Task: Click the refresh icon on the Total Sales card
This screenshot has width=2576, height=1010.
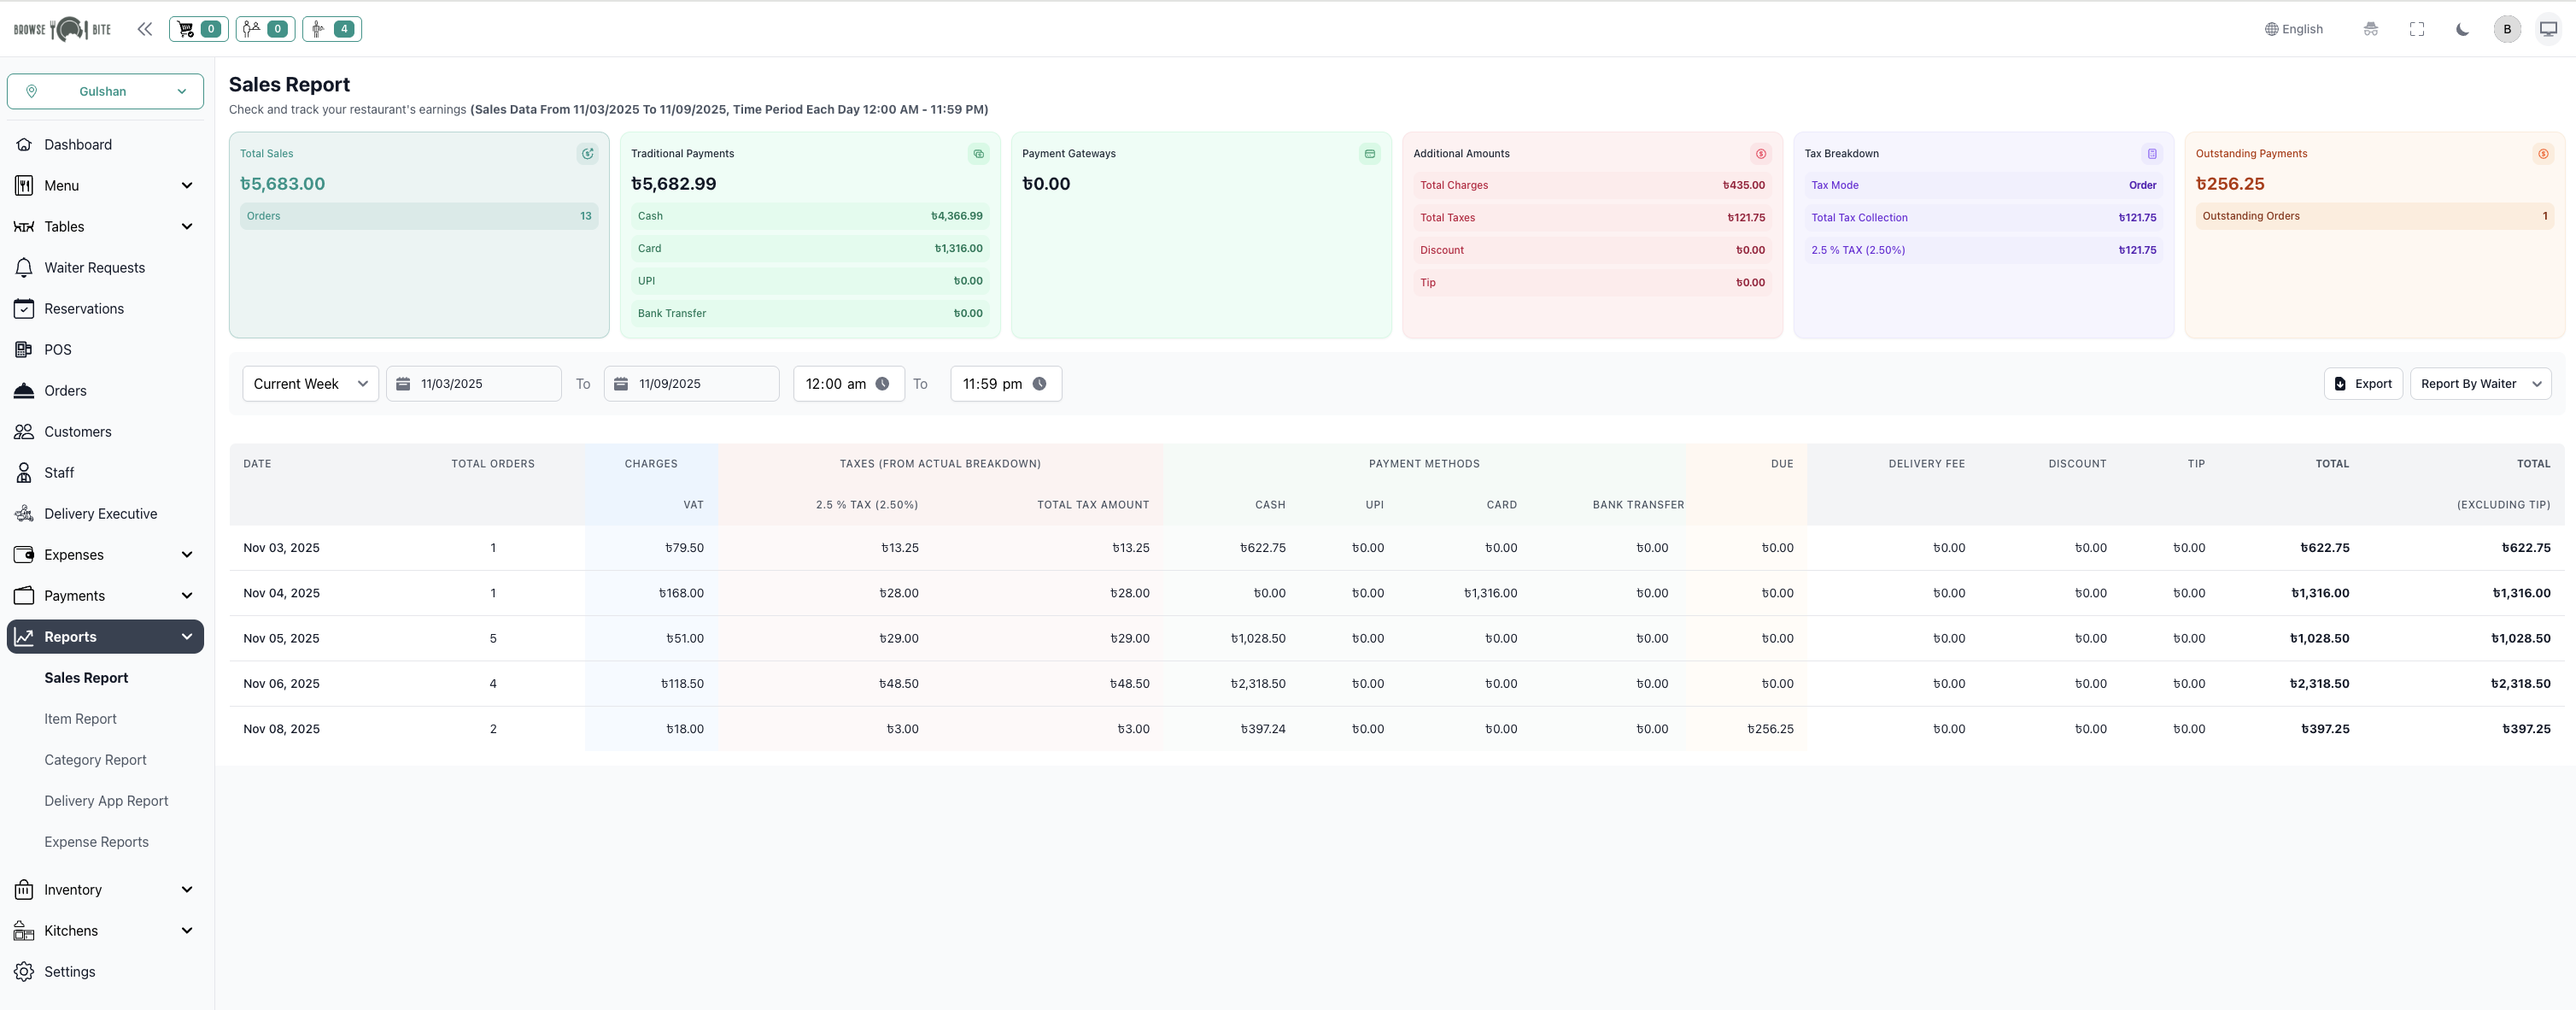Action: tap(588, 154)
